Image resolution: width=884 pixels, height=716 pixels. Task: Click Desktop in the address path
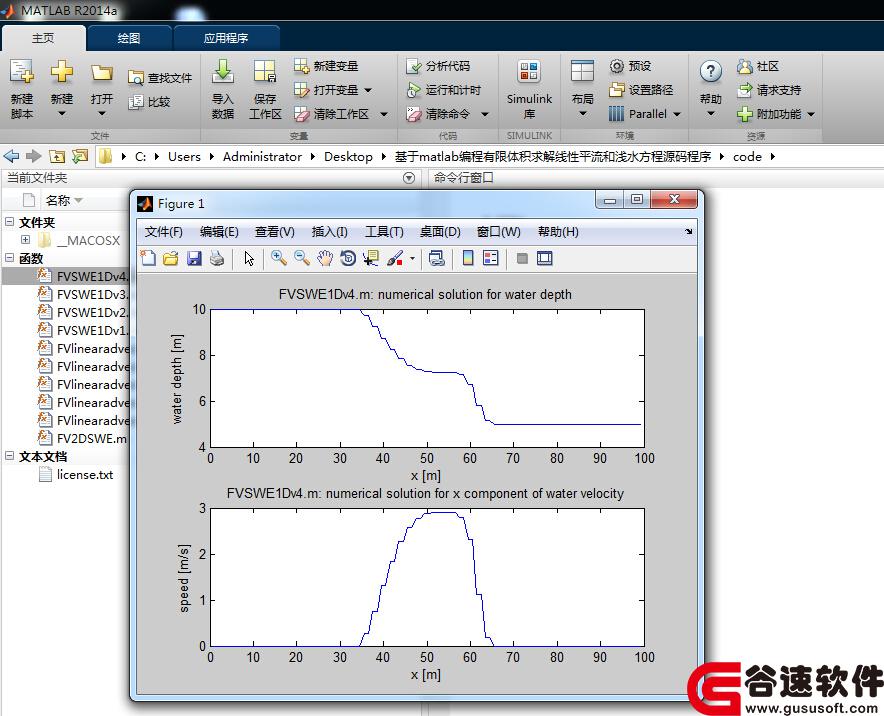[348, 157]
